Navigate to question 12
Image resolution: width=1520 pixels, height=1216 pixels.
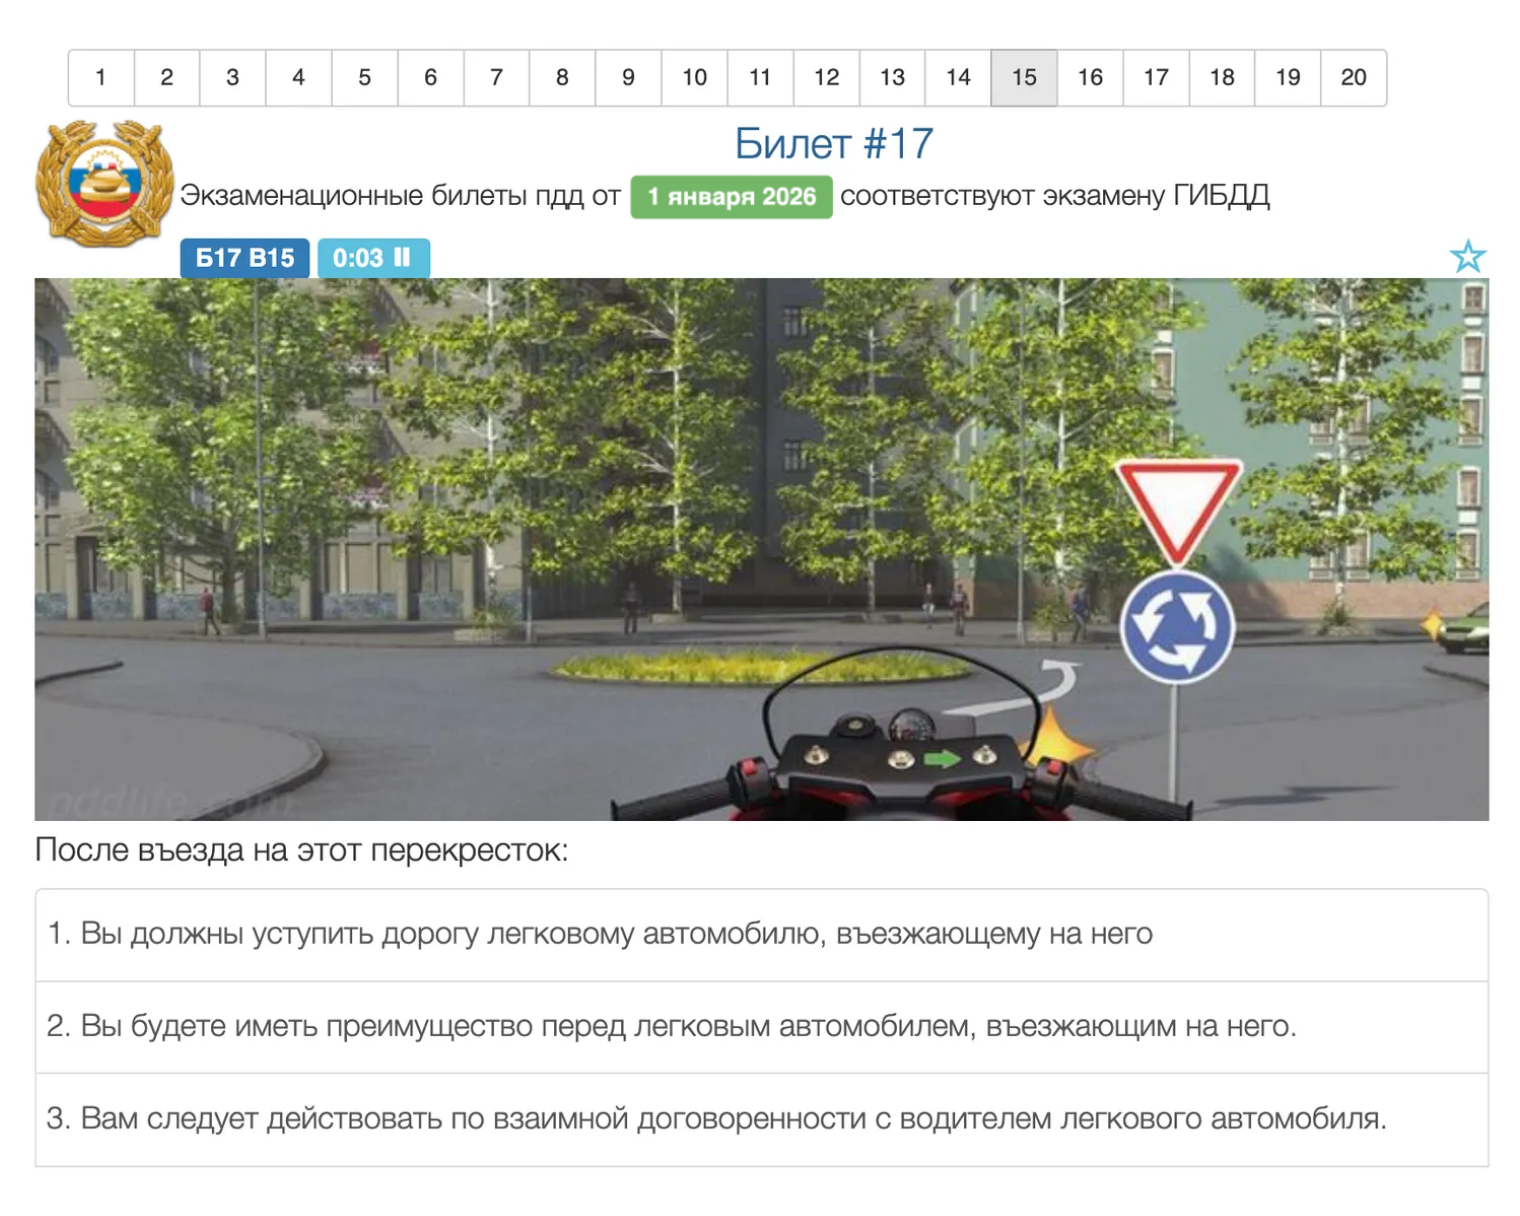click(x=826, y=77)
